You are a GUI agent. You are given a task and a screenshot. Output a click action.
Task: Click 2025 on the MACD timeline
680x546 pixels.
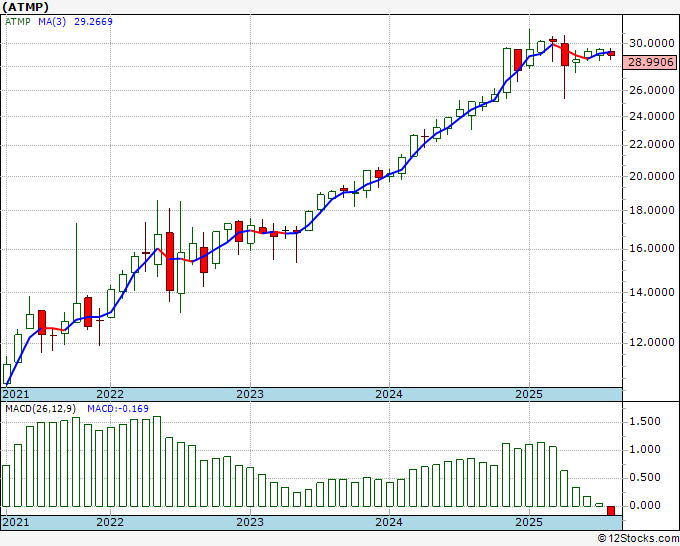tap(529, 522)
